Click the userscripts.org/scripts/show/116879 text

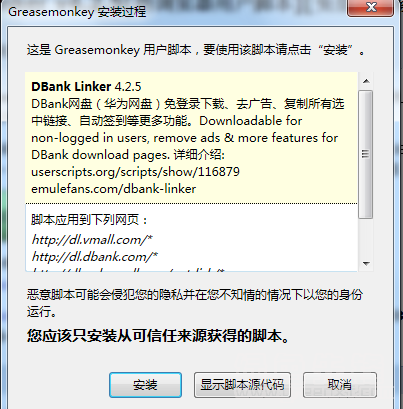(135, 172)
